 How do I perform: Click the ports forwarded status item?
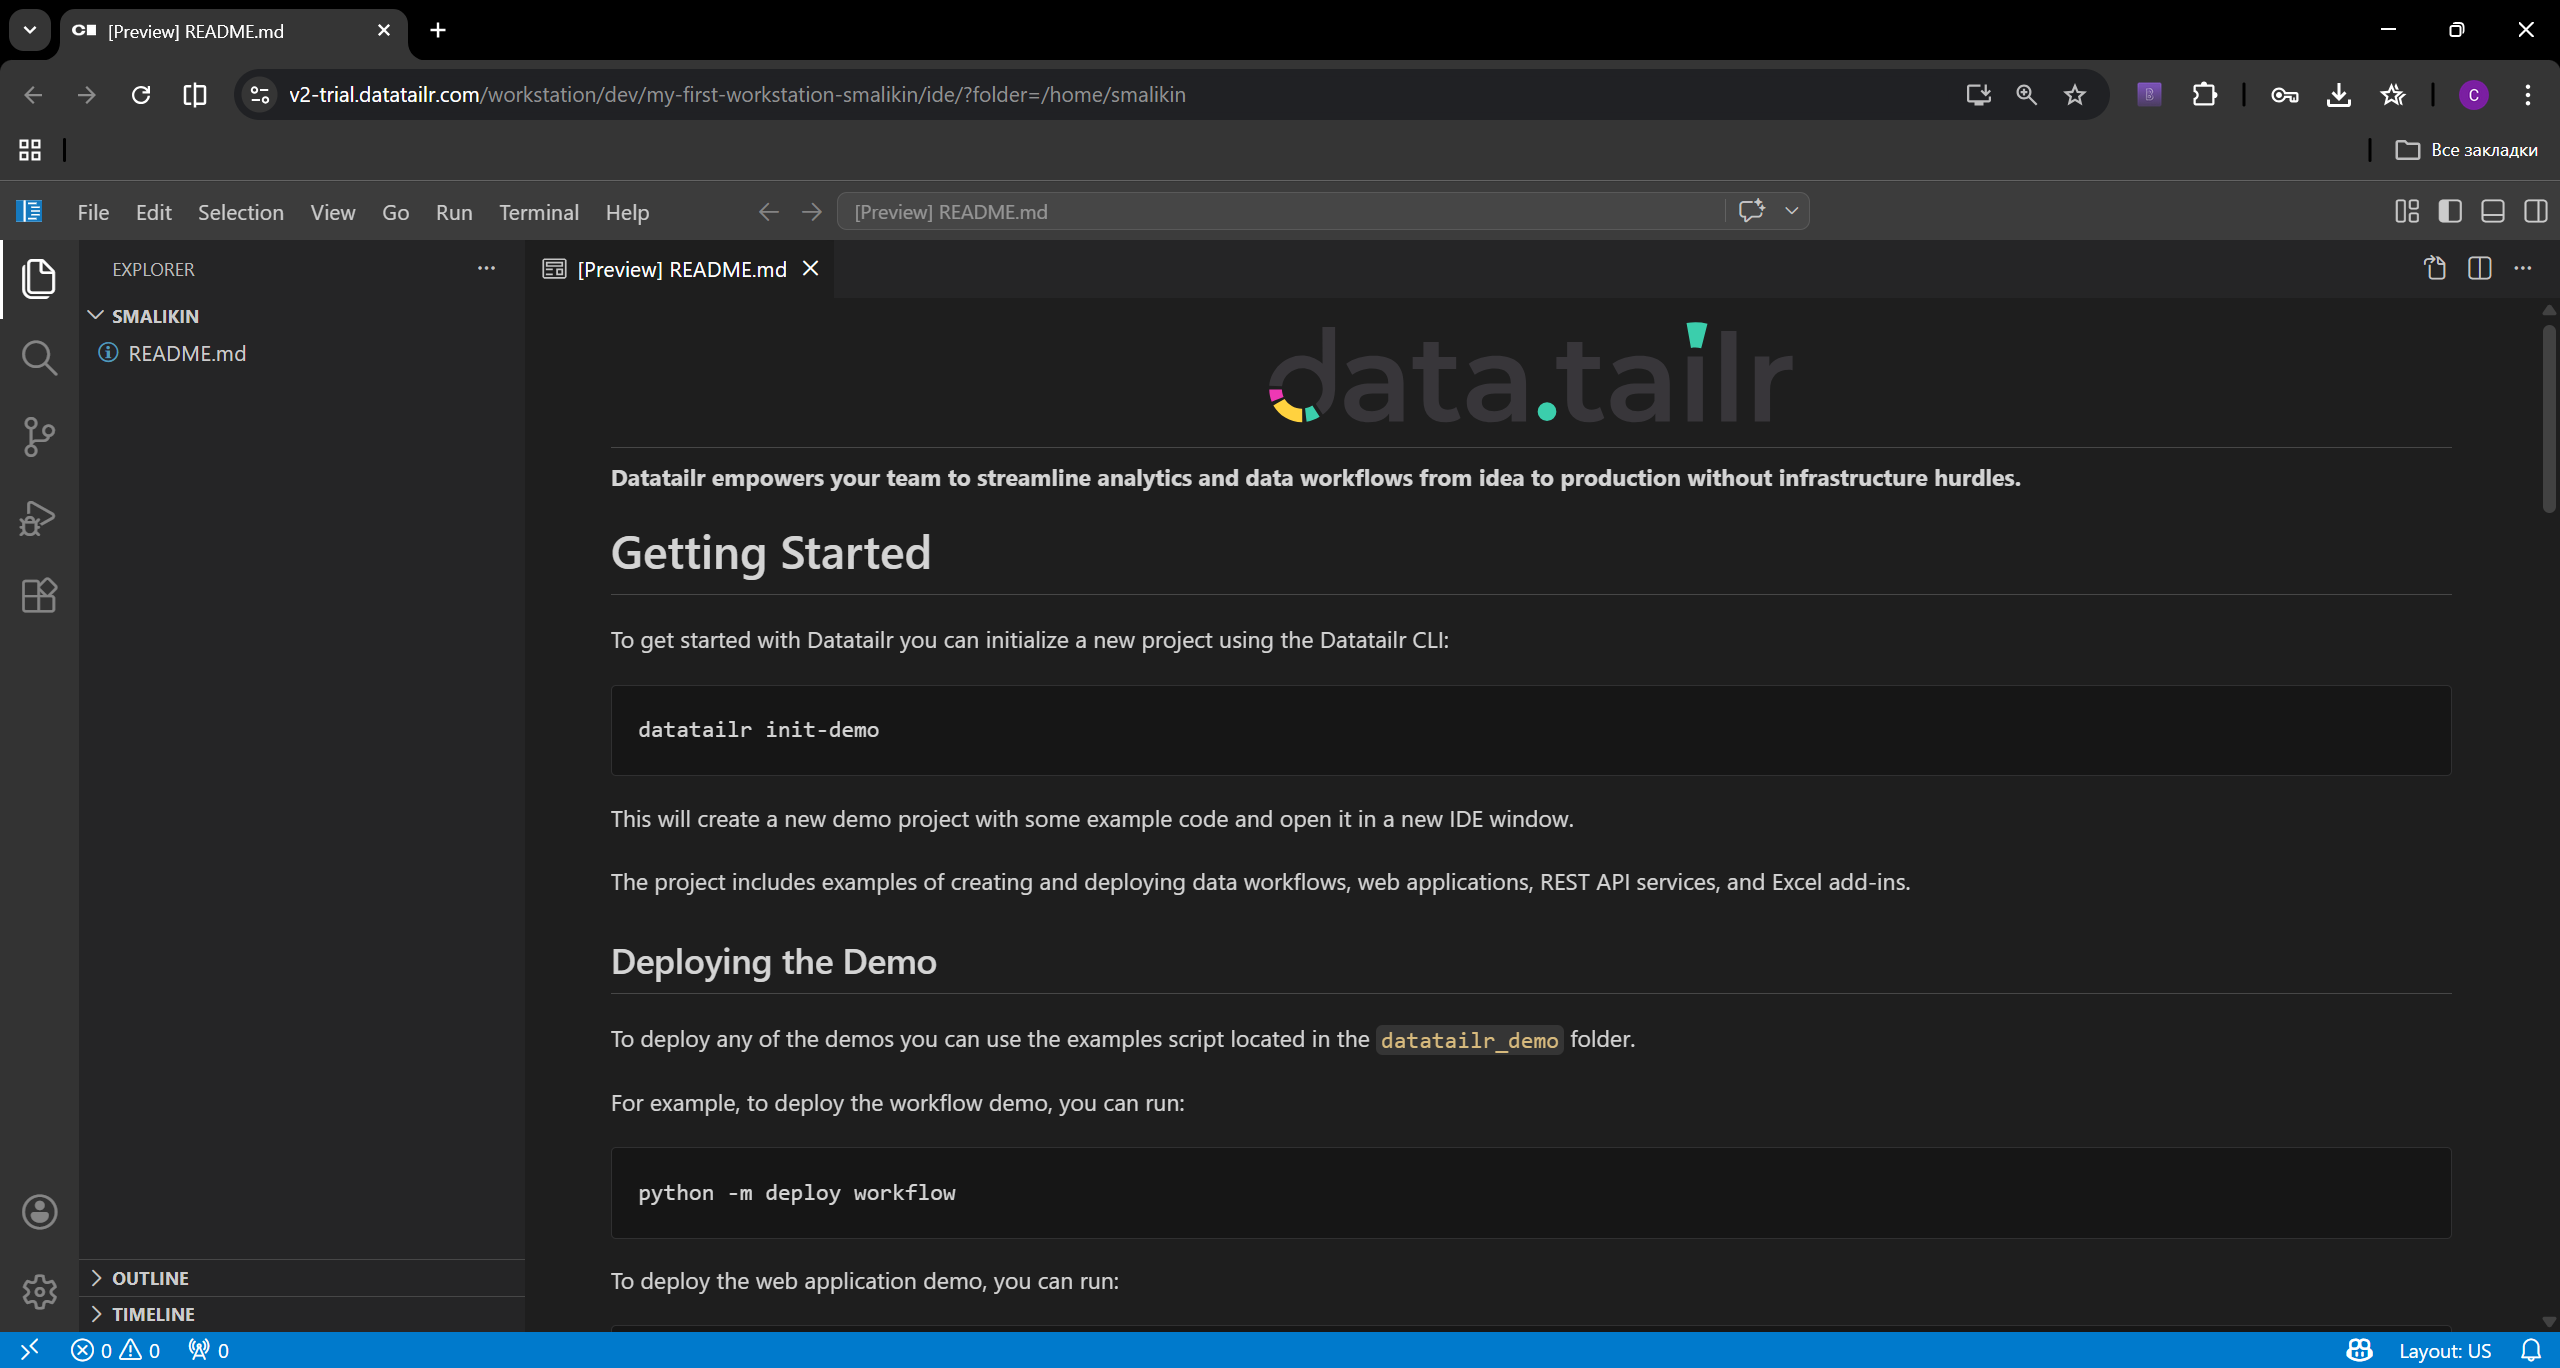209,1350
